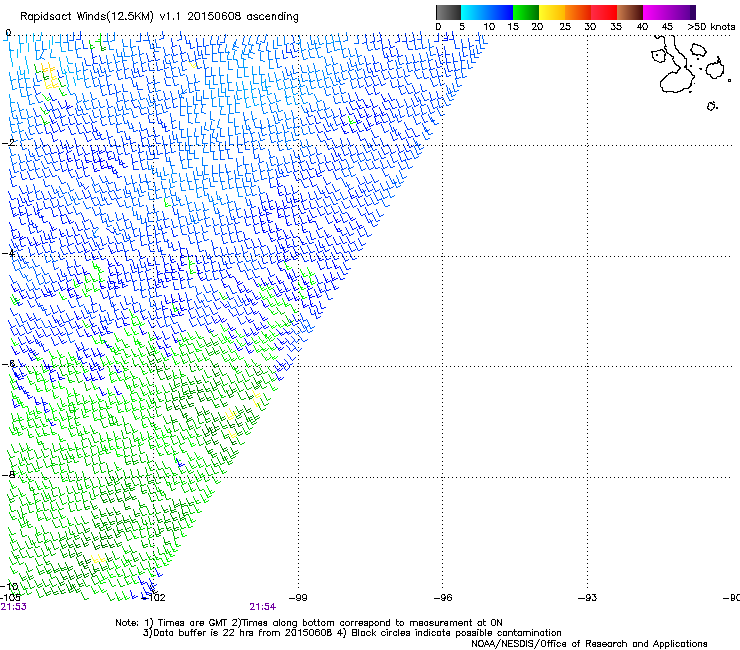740x650 pixels.
Task: Click the purple '21:53' time stamp
Action: tap(14, 607)
